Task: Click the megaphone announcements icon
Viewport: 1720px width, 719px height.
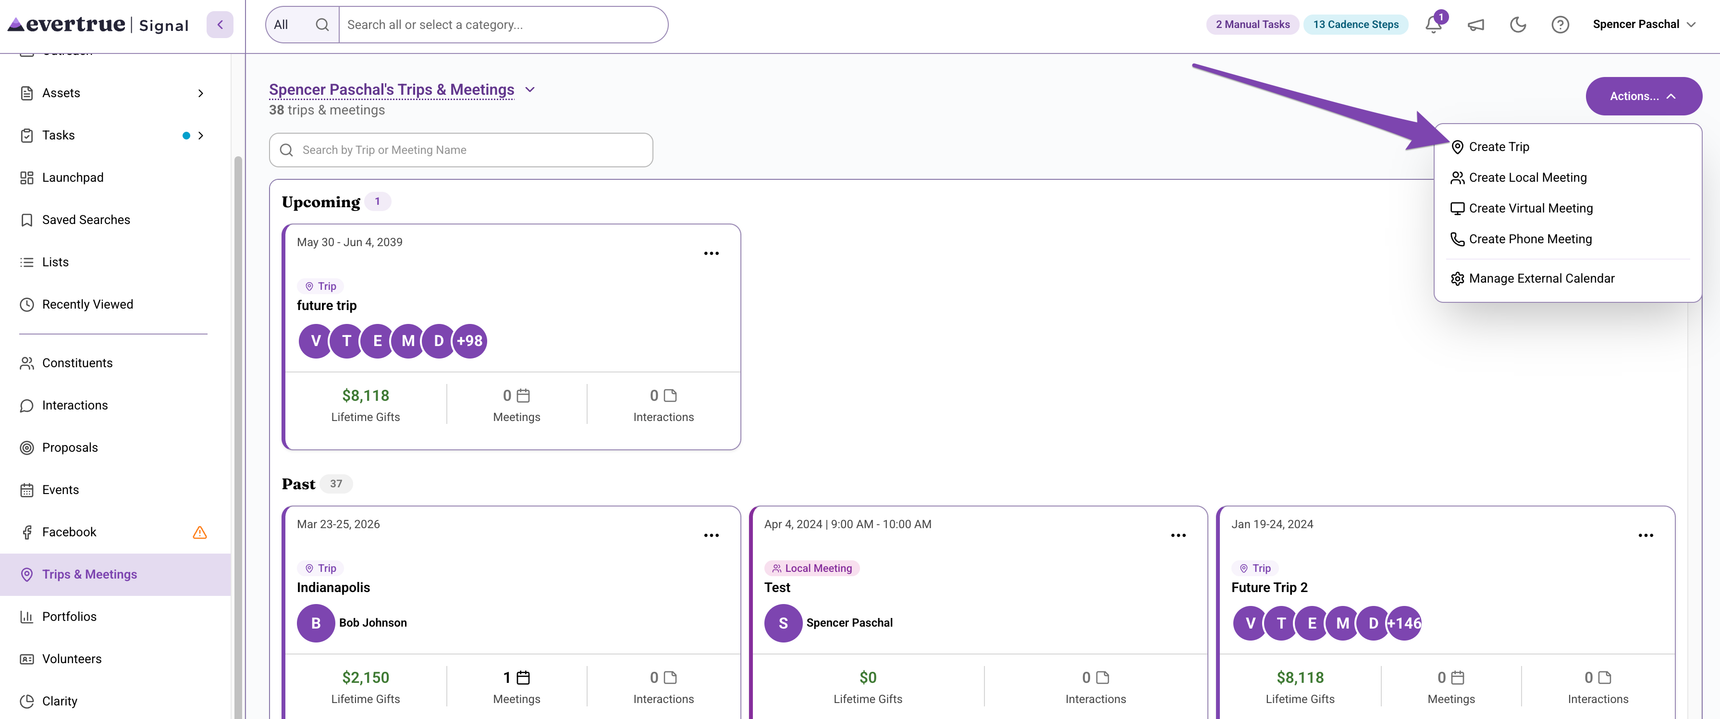Action: pos(1476,25)
